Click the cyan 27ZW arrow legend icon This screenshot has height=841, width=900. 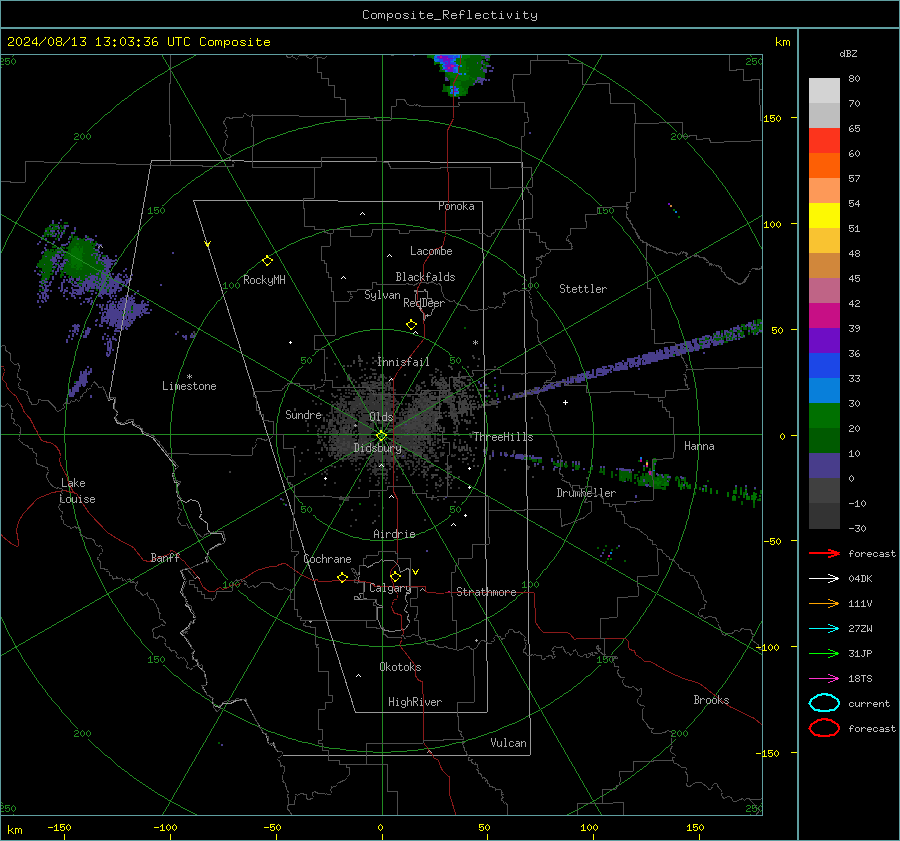tap(824, 629)
